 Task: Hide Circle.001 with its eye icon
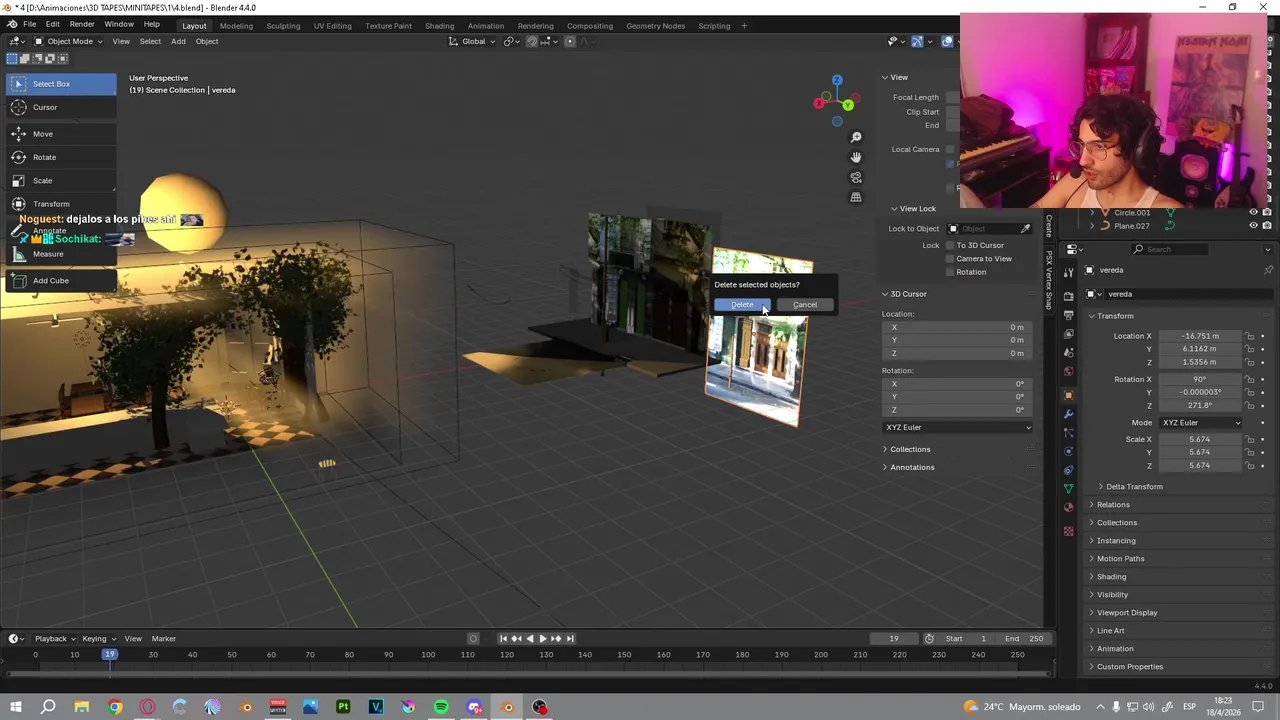(1253, 212)
